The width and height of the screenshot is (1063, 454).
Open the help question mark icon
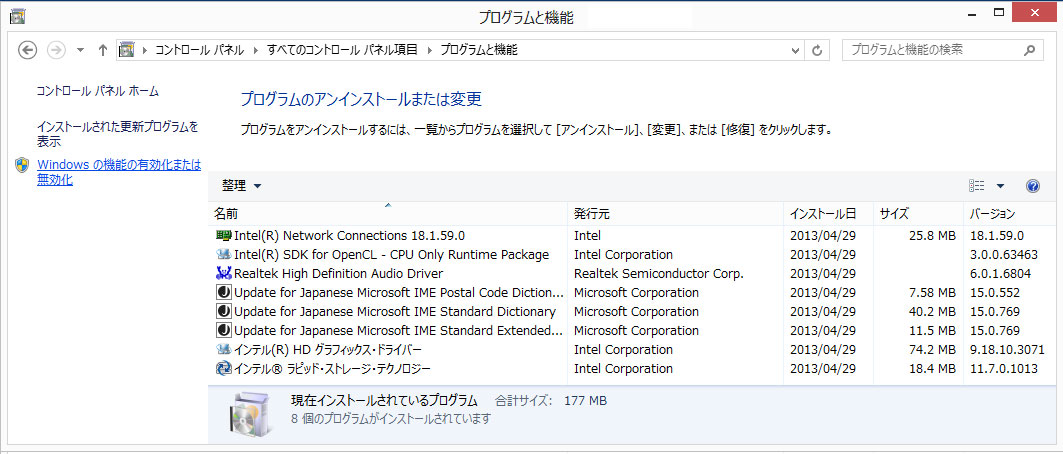pos(1033,186)
